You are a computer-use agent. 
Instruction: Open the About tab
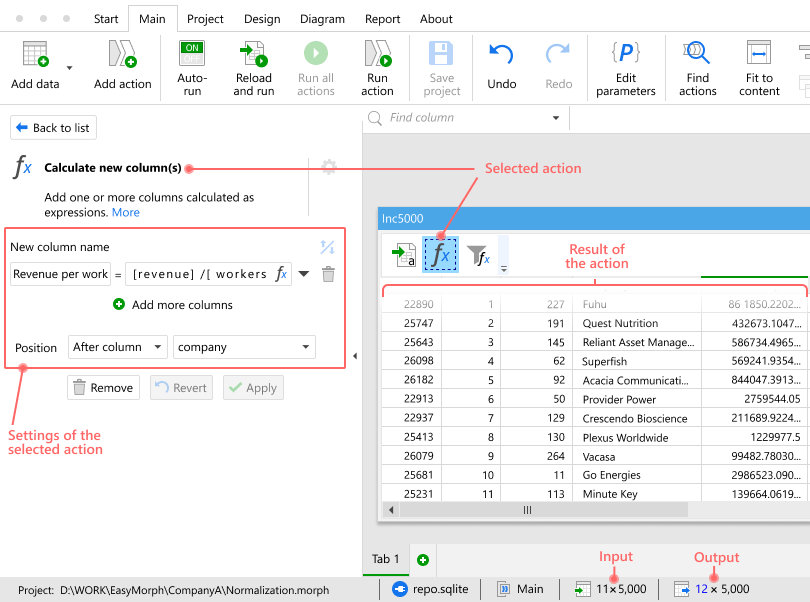coord(436,19)
